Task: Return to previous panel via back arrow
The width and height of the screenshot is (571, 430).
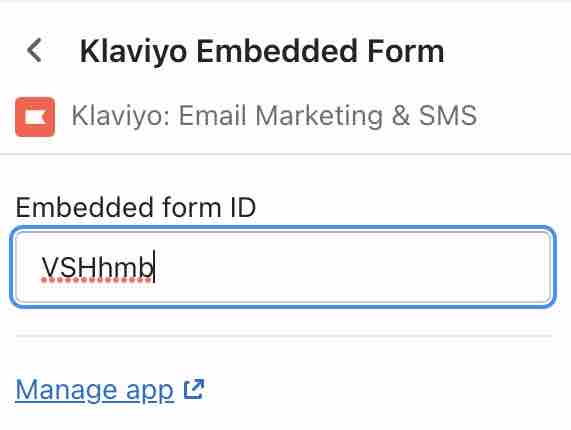Action: point(35,50)
